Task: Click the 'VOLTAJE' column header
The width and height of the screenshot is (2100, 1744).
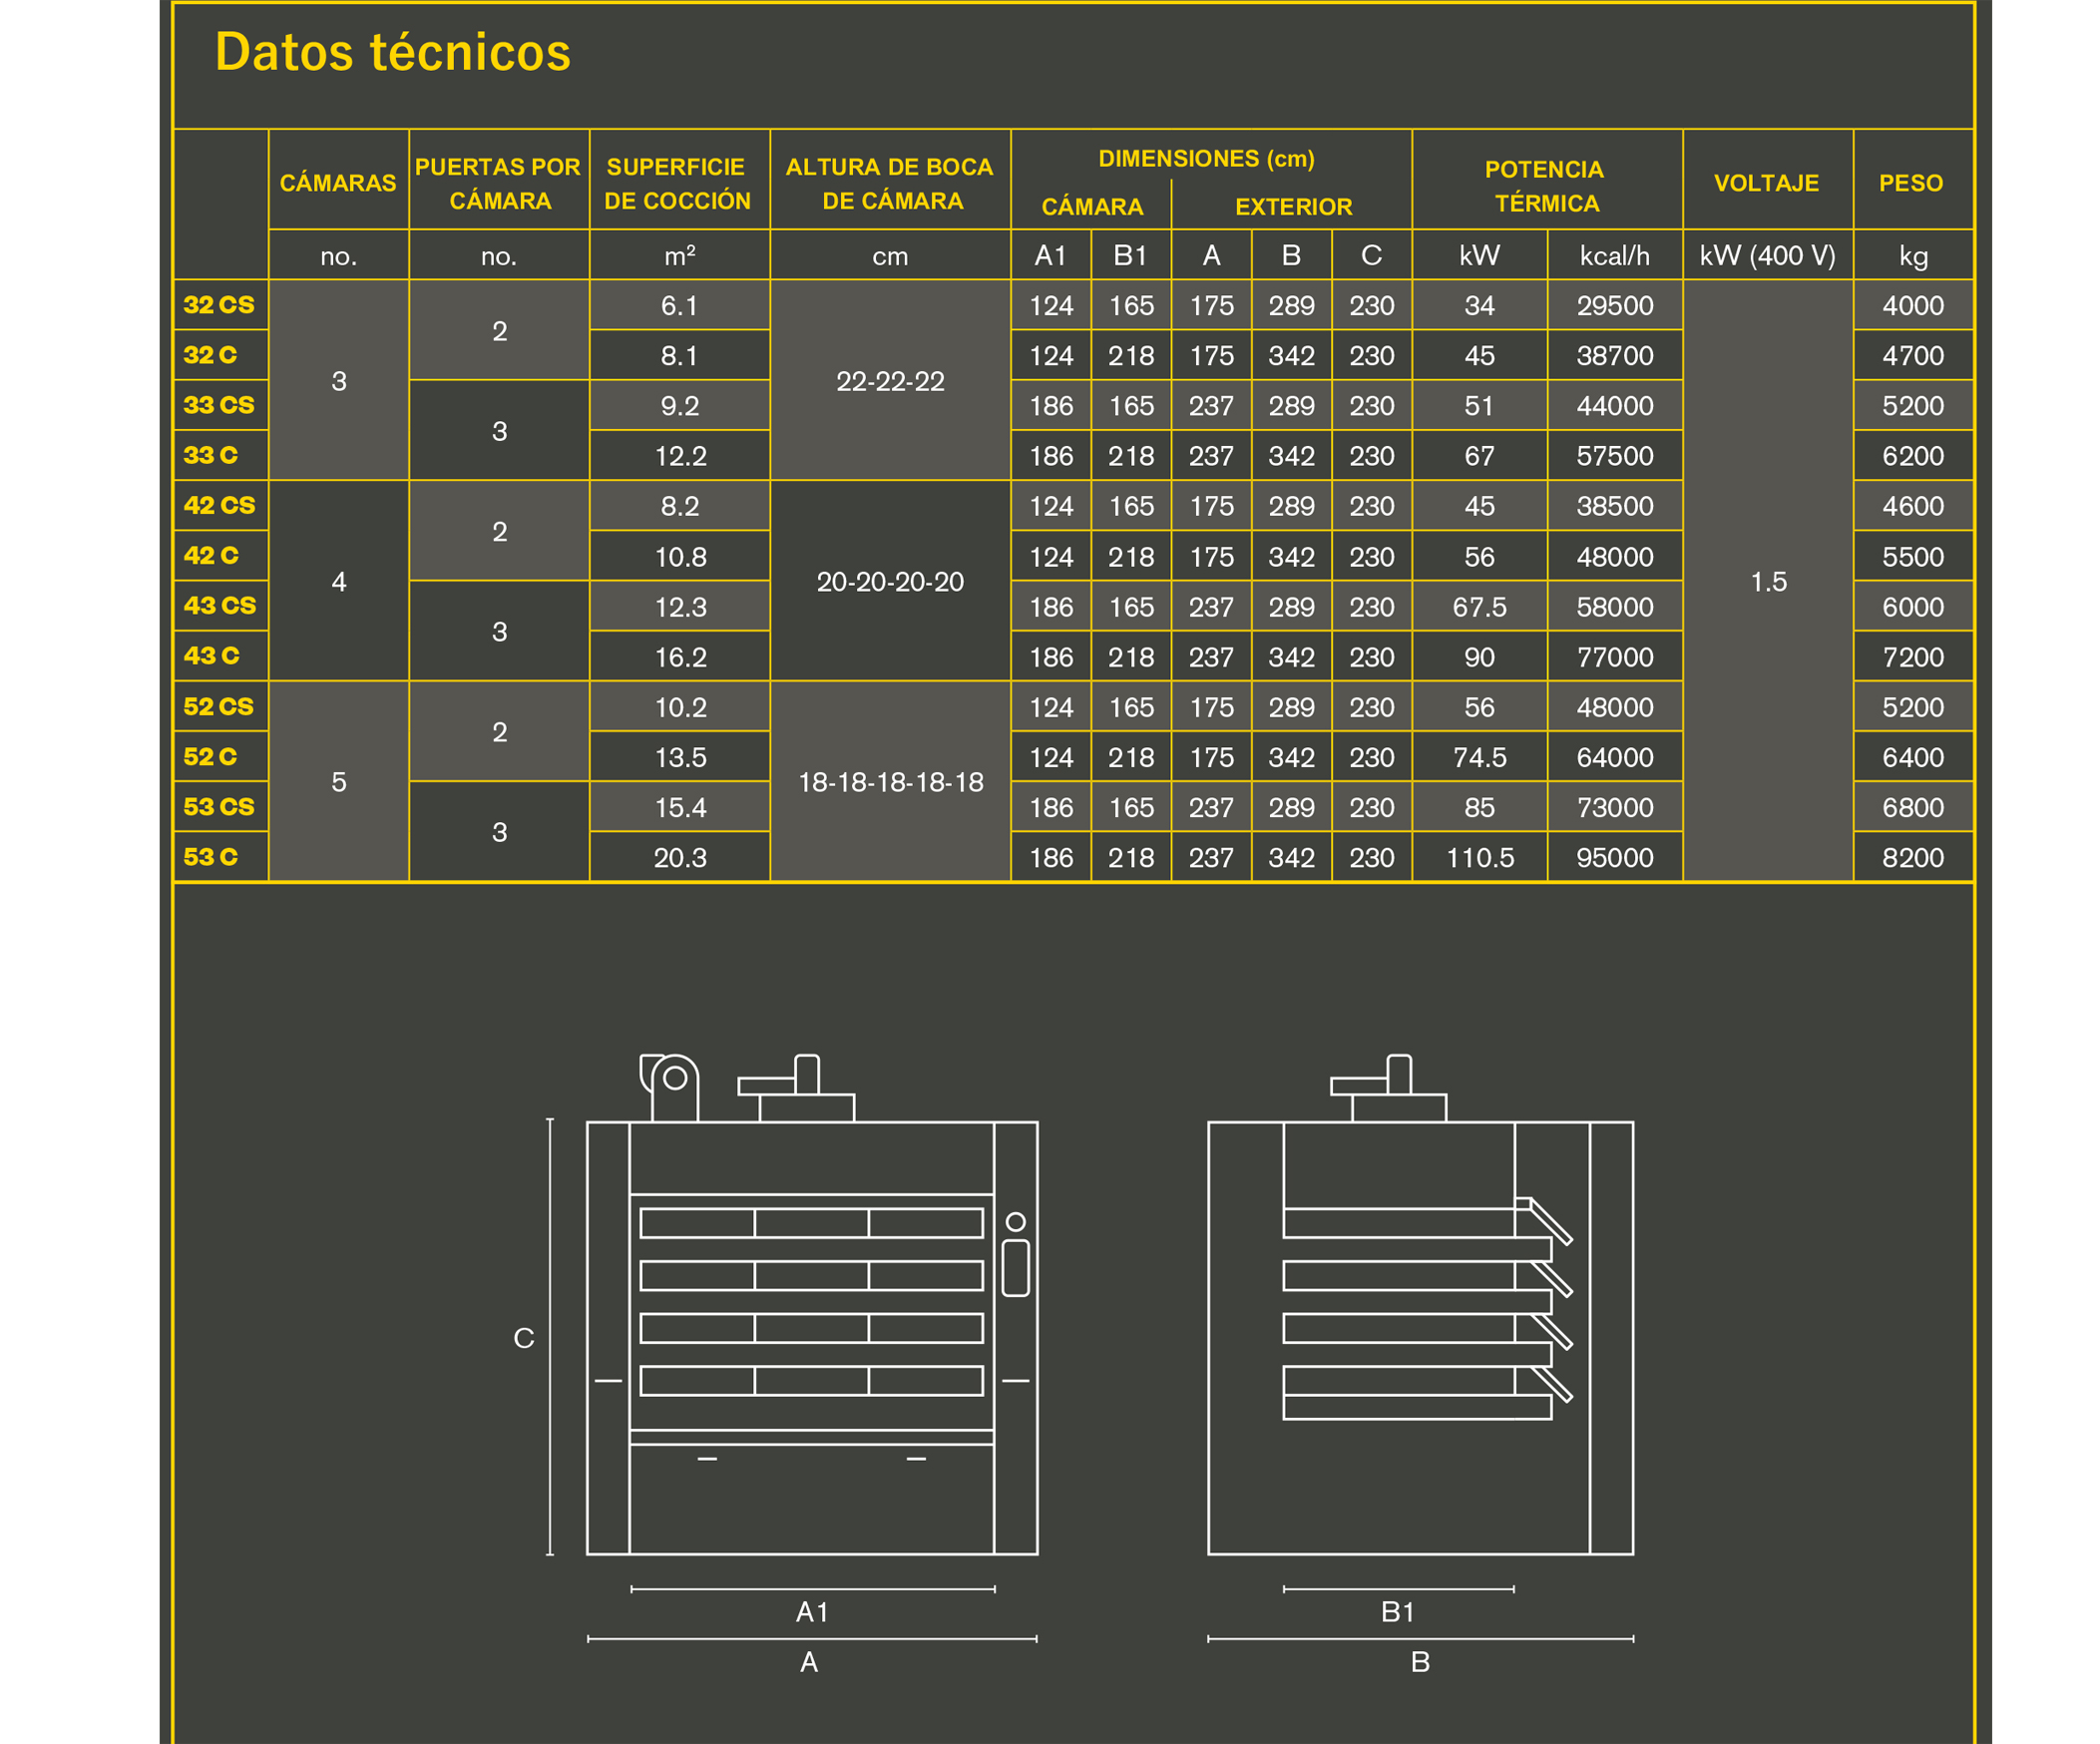Action: coord(1766,183)
